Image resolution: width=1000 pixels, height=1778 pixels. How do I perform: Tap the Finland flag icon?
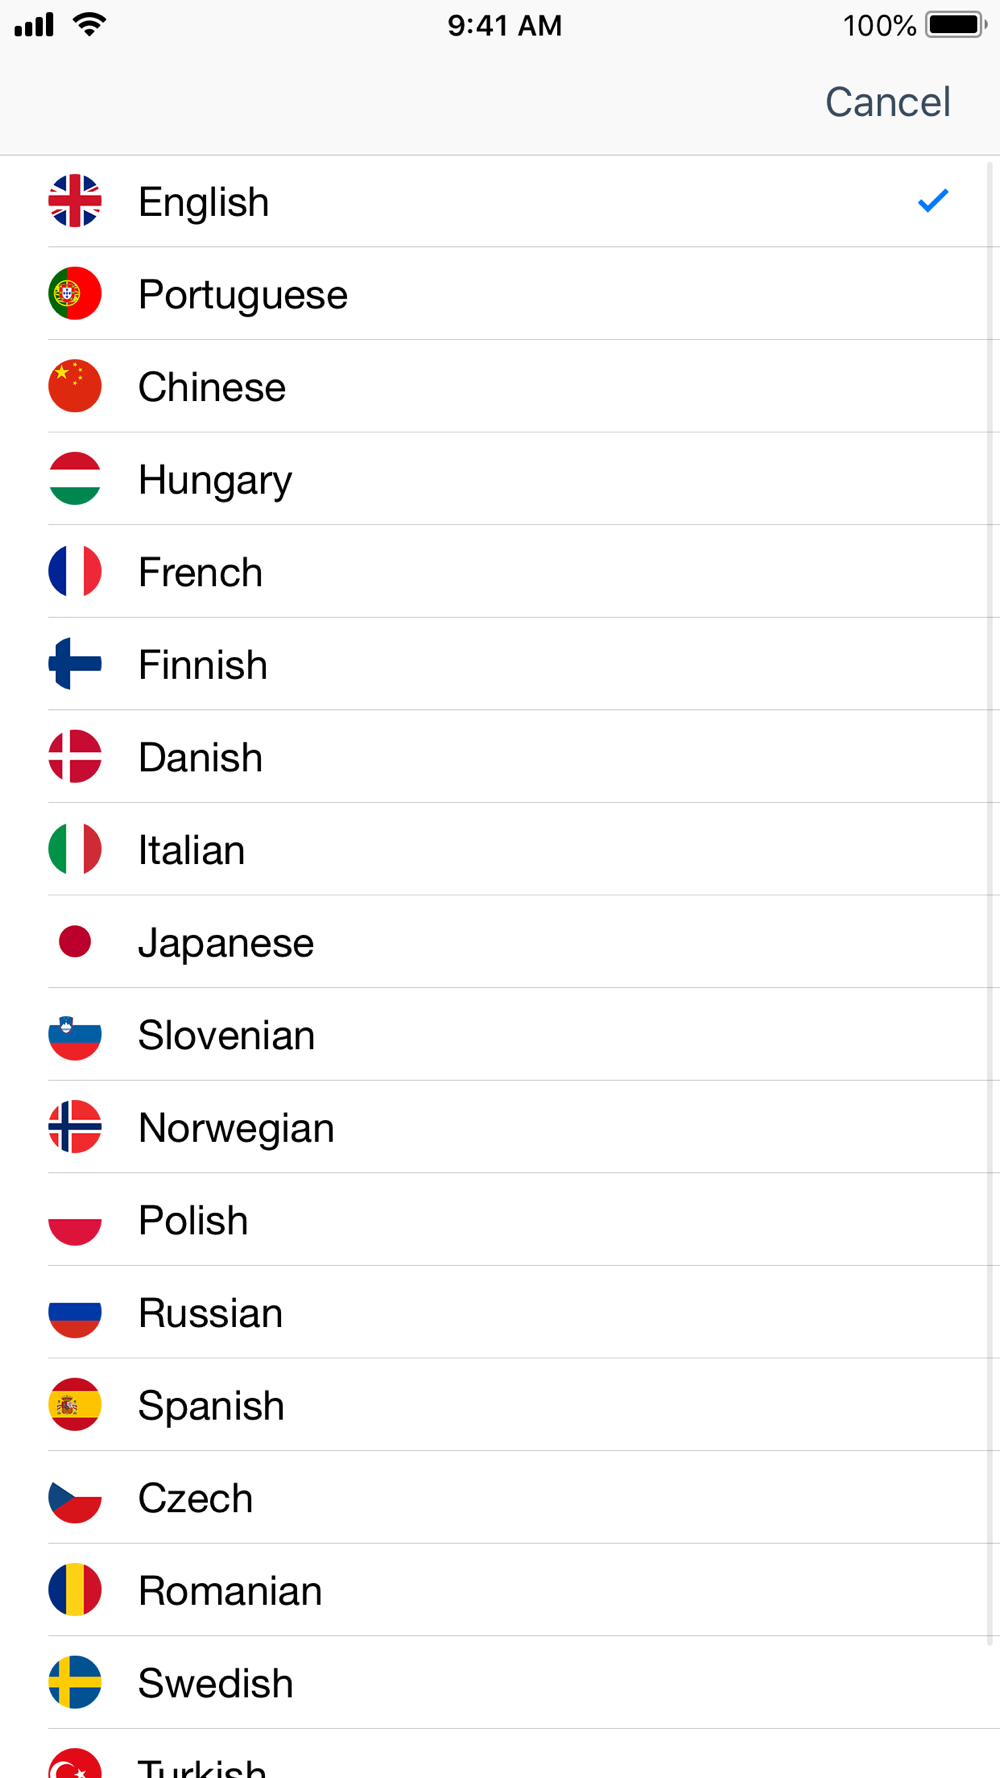pos(75,664)
